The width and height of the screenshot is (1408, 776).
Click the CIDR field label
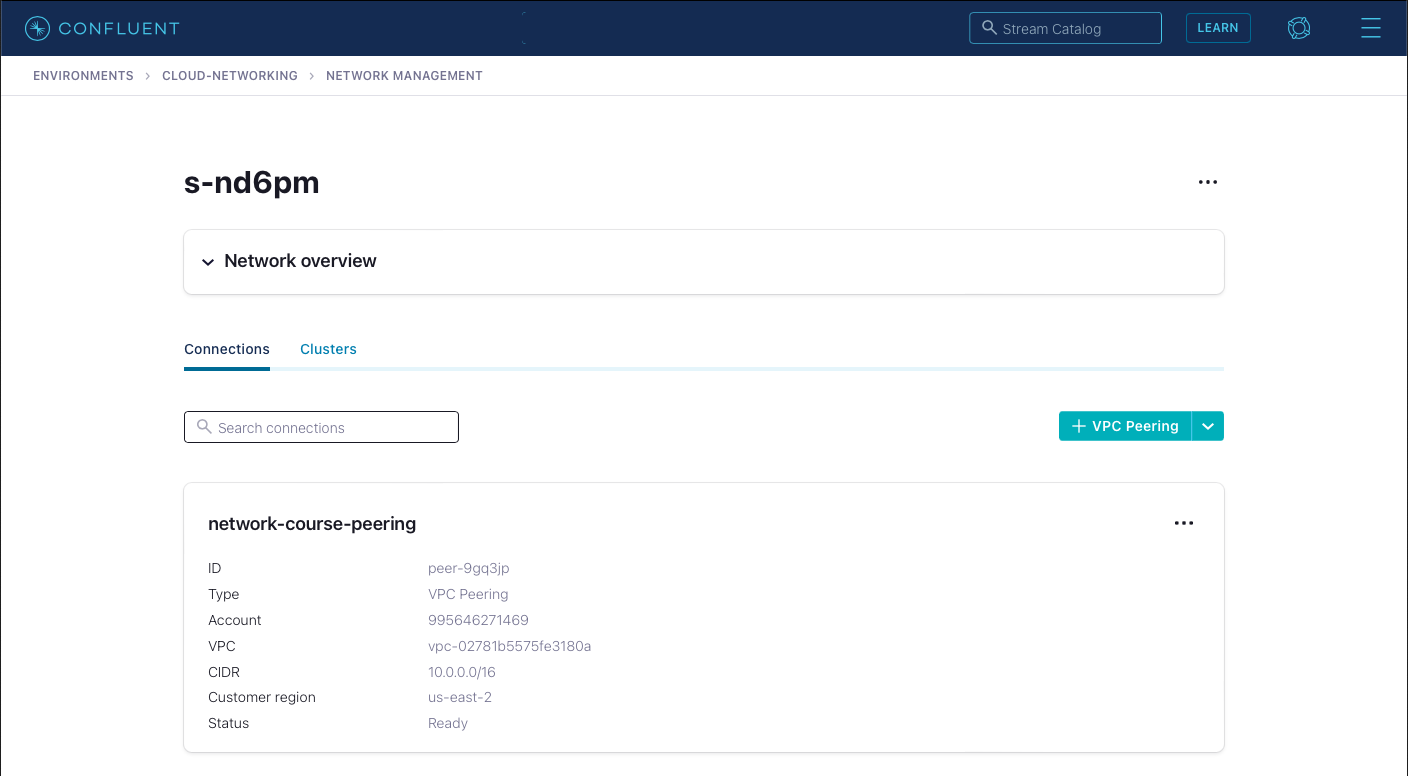click(x=224, y=672)
